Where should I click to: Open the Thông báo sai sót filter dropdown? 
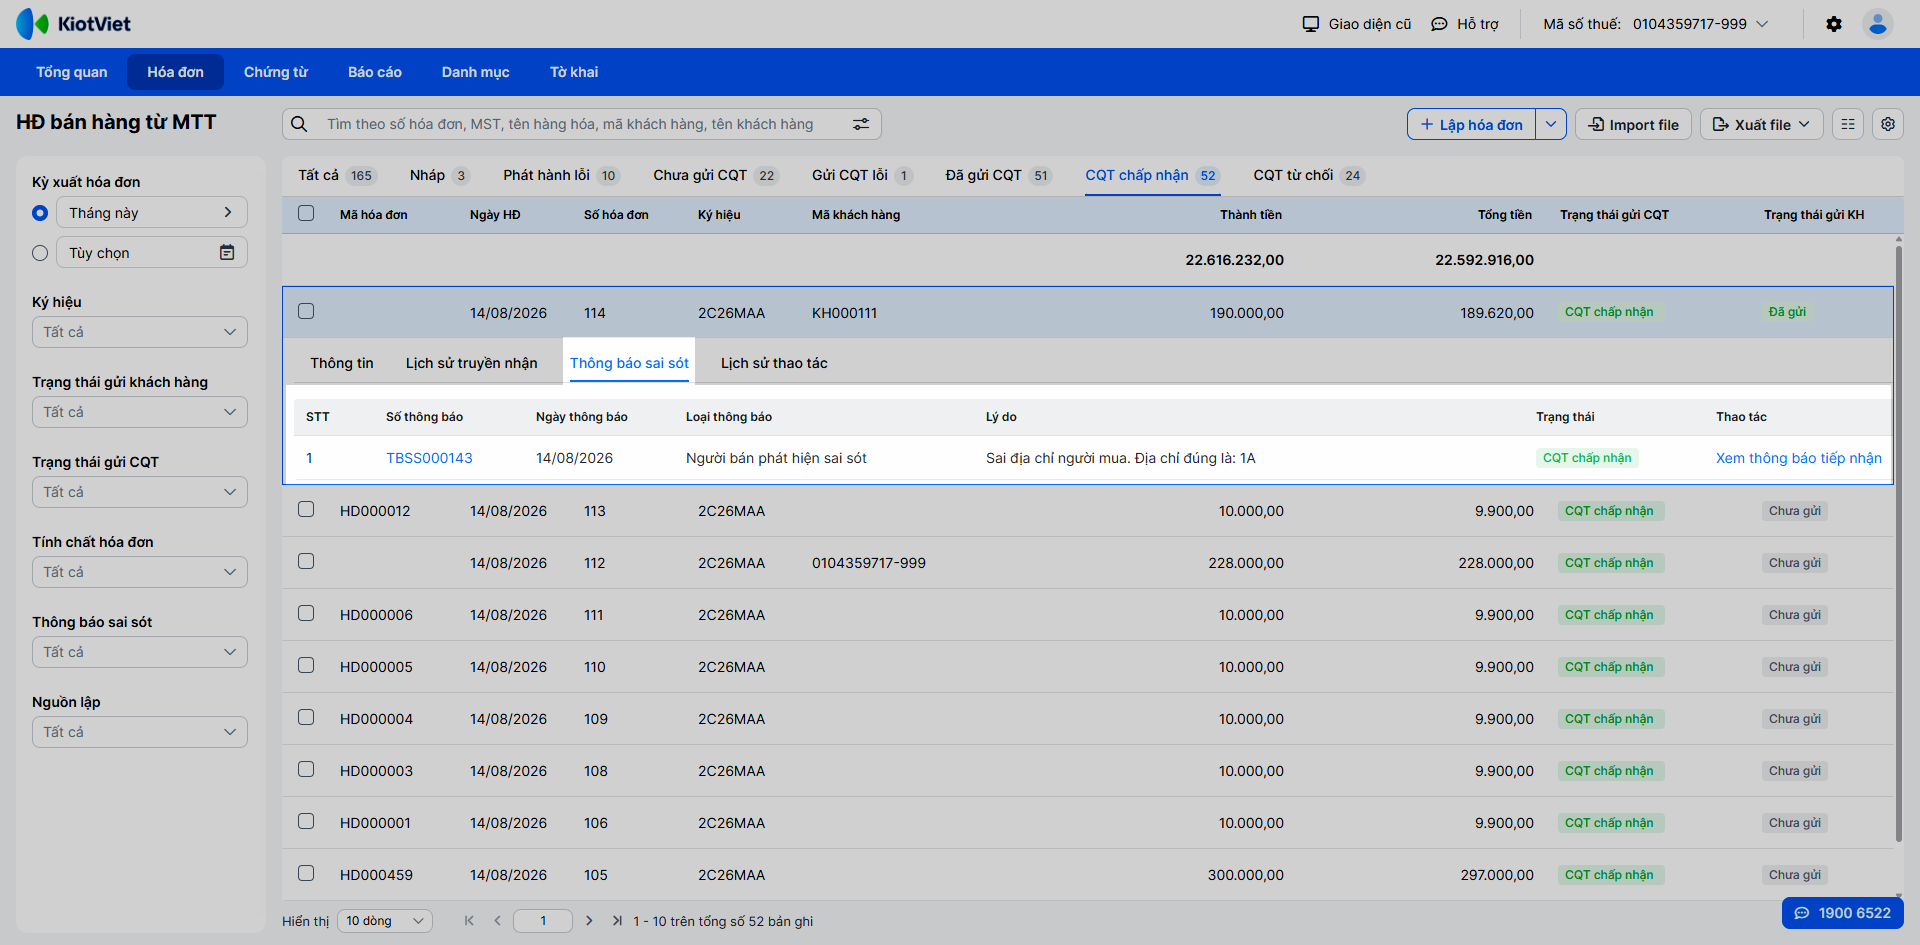(140, 652)
